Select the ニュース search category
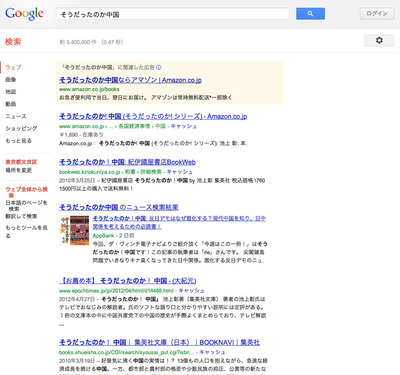 pos(16,116)
